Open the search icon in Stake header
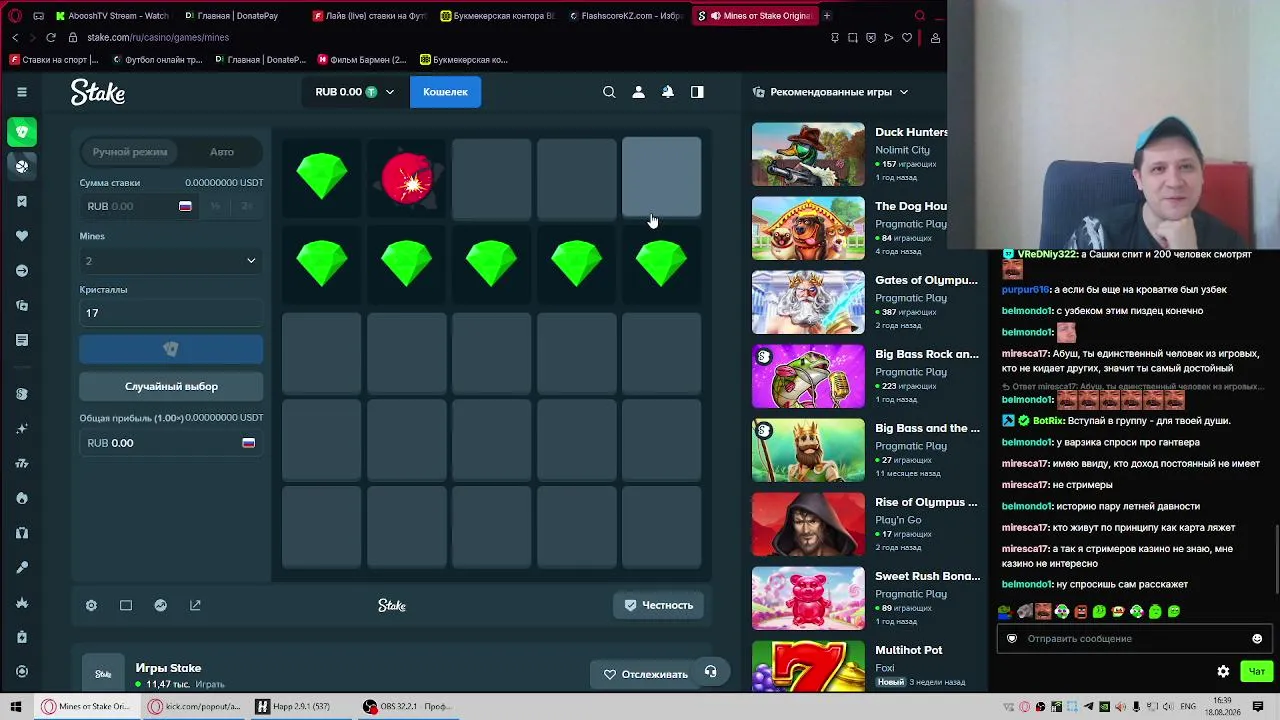This screenshot has width=1280, height=720. point(609,92)
